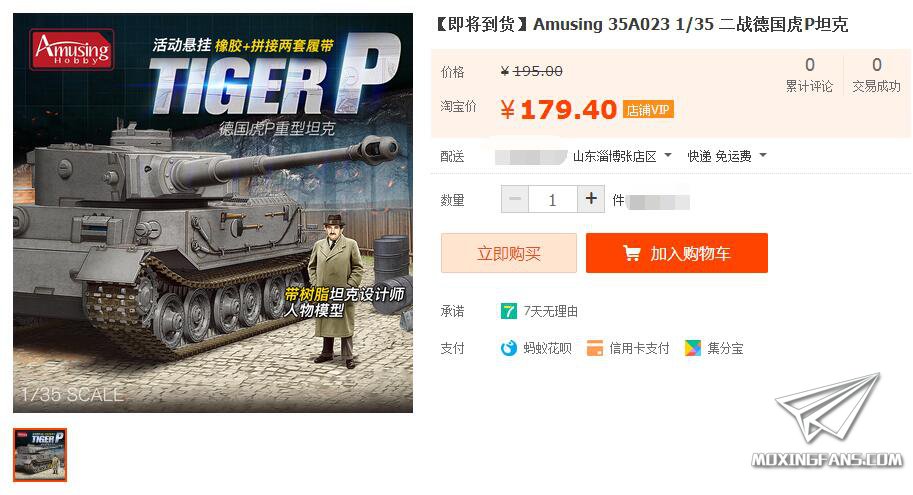
Task: Click the orange credit card payment icon
Action: [x=594, y=348]
